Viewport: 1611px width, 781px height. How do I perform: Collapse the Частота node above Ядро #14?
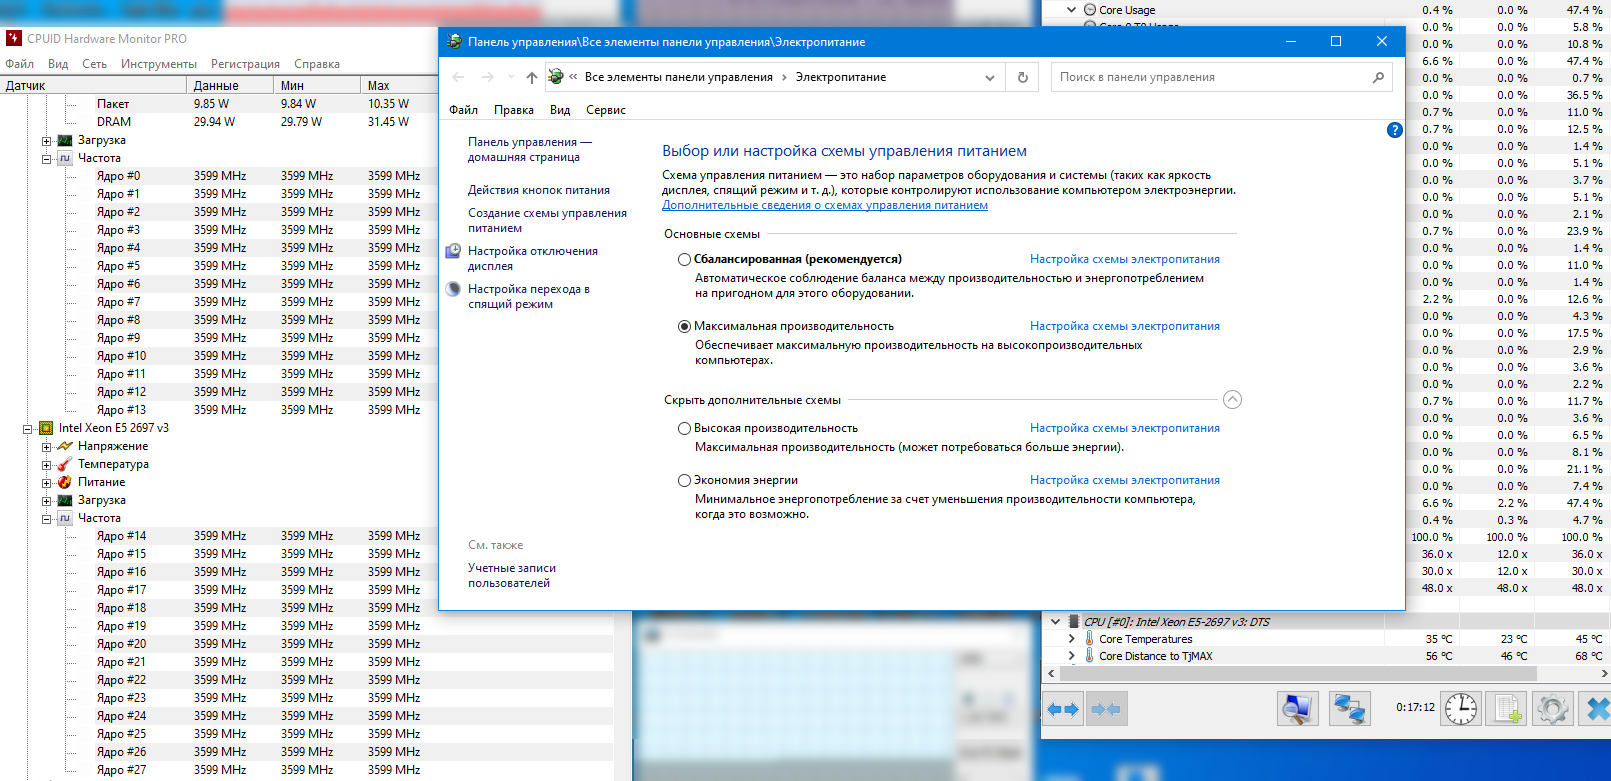click(x=46, y=519)
